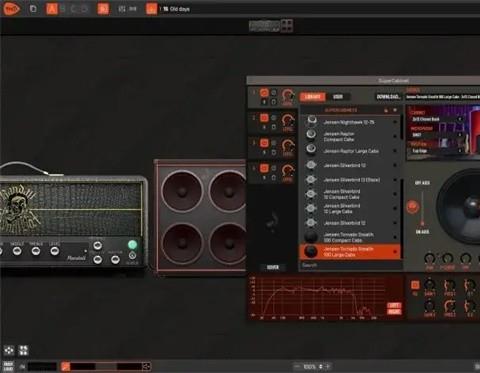Open the Cabinet type dropdown
480x373 pixels.
436,119
